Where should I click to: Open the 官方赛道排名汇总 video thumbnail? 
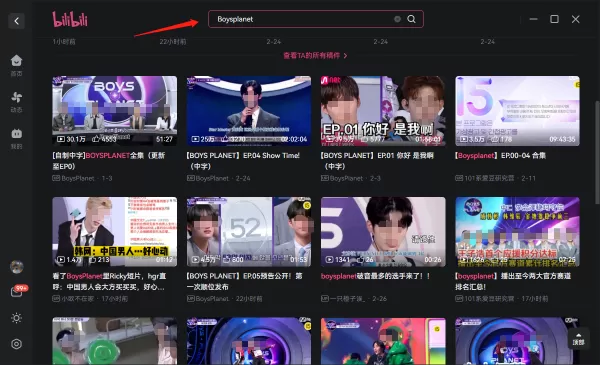coord(517,231)
